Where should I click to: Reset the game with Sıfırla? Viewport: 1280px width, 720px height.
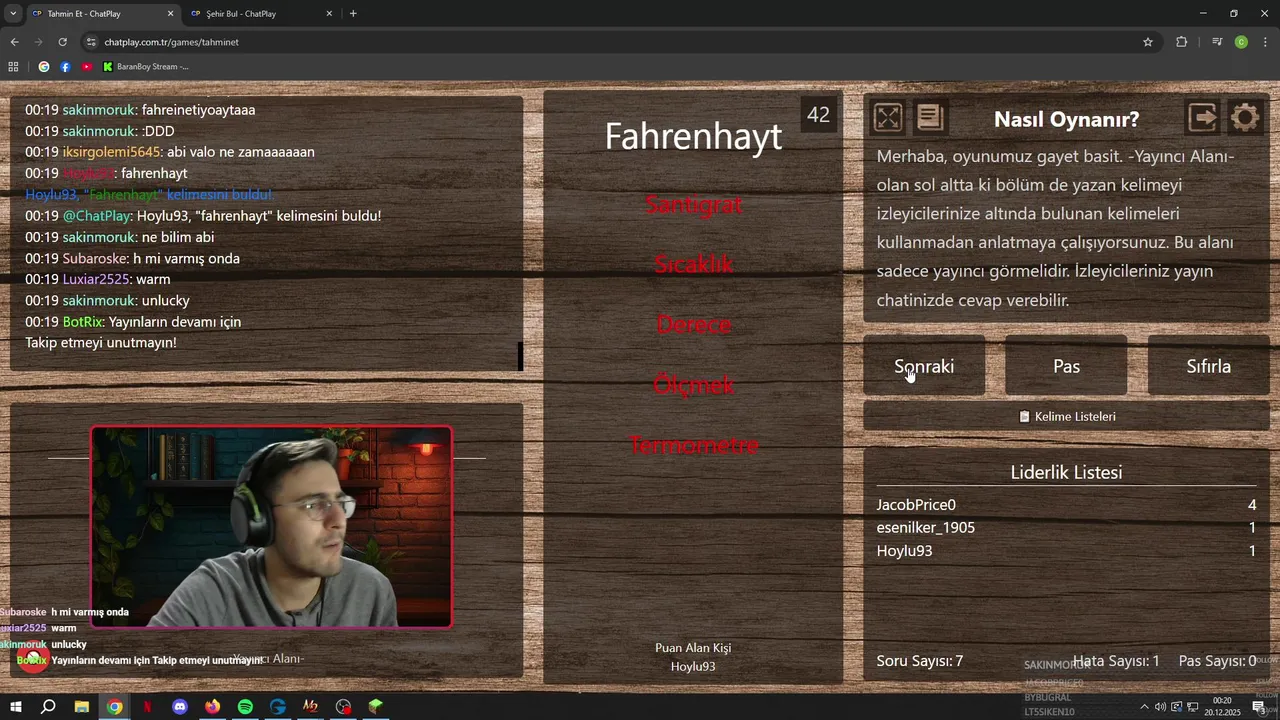[x=1208, y=366]
